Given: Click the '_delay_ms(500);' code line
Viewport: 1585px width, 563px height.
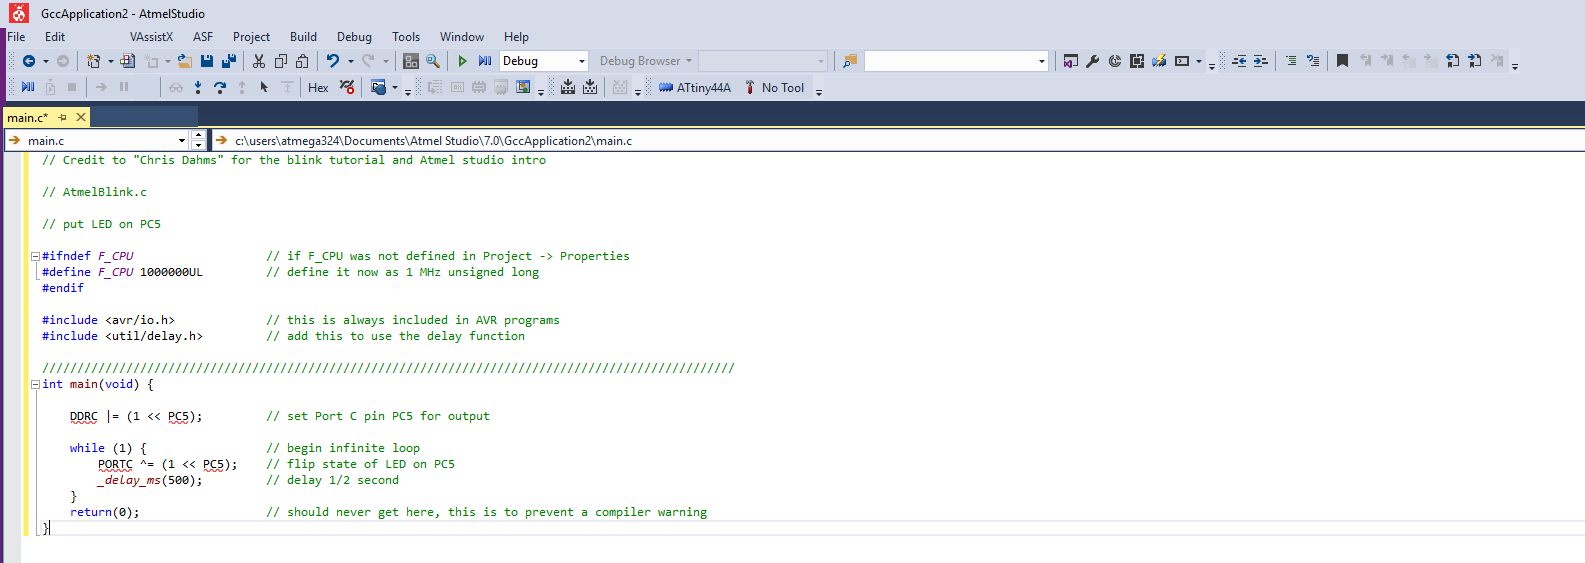Looking at the screenshot, I should coord(150,480).
